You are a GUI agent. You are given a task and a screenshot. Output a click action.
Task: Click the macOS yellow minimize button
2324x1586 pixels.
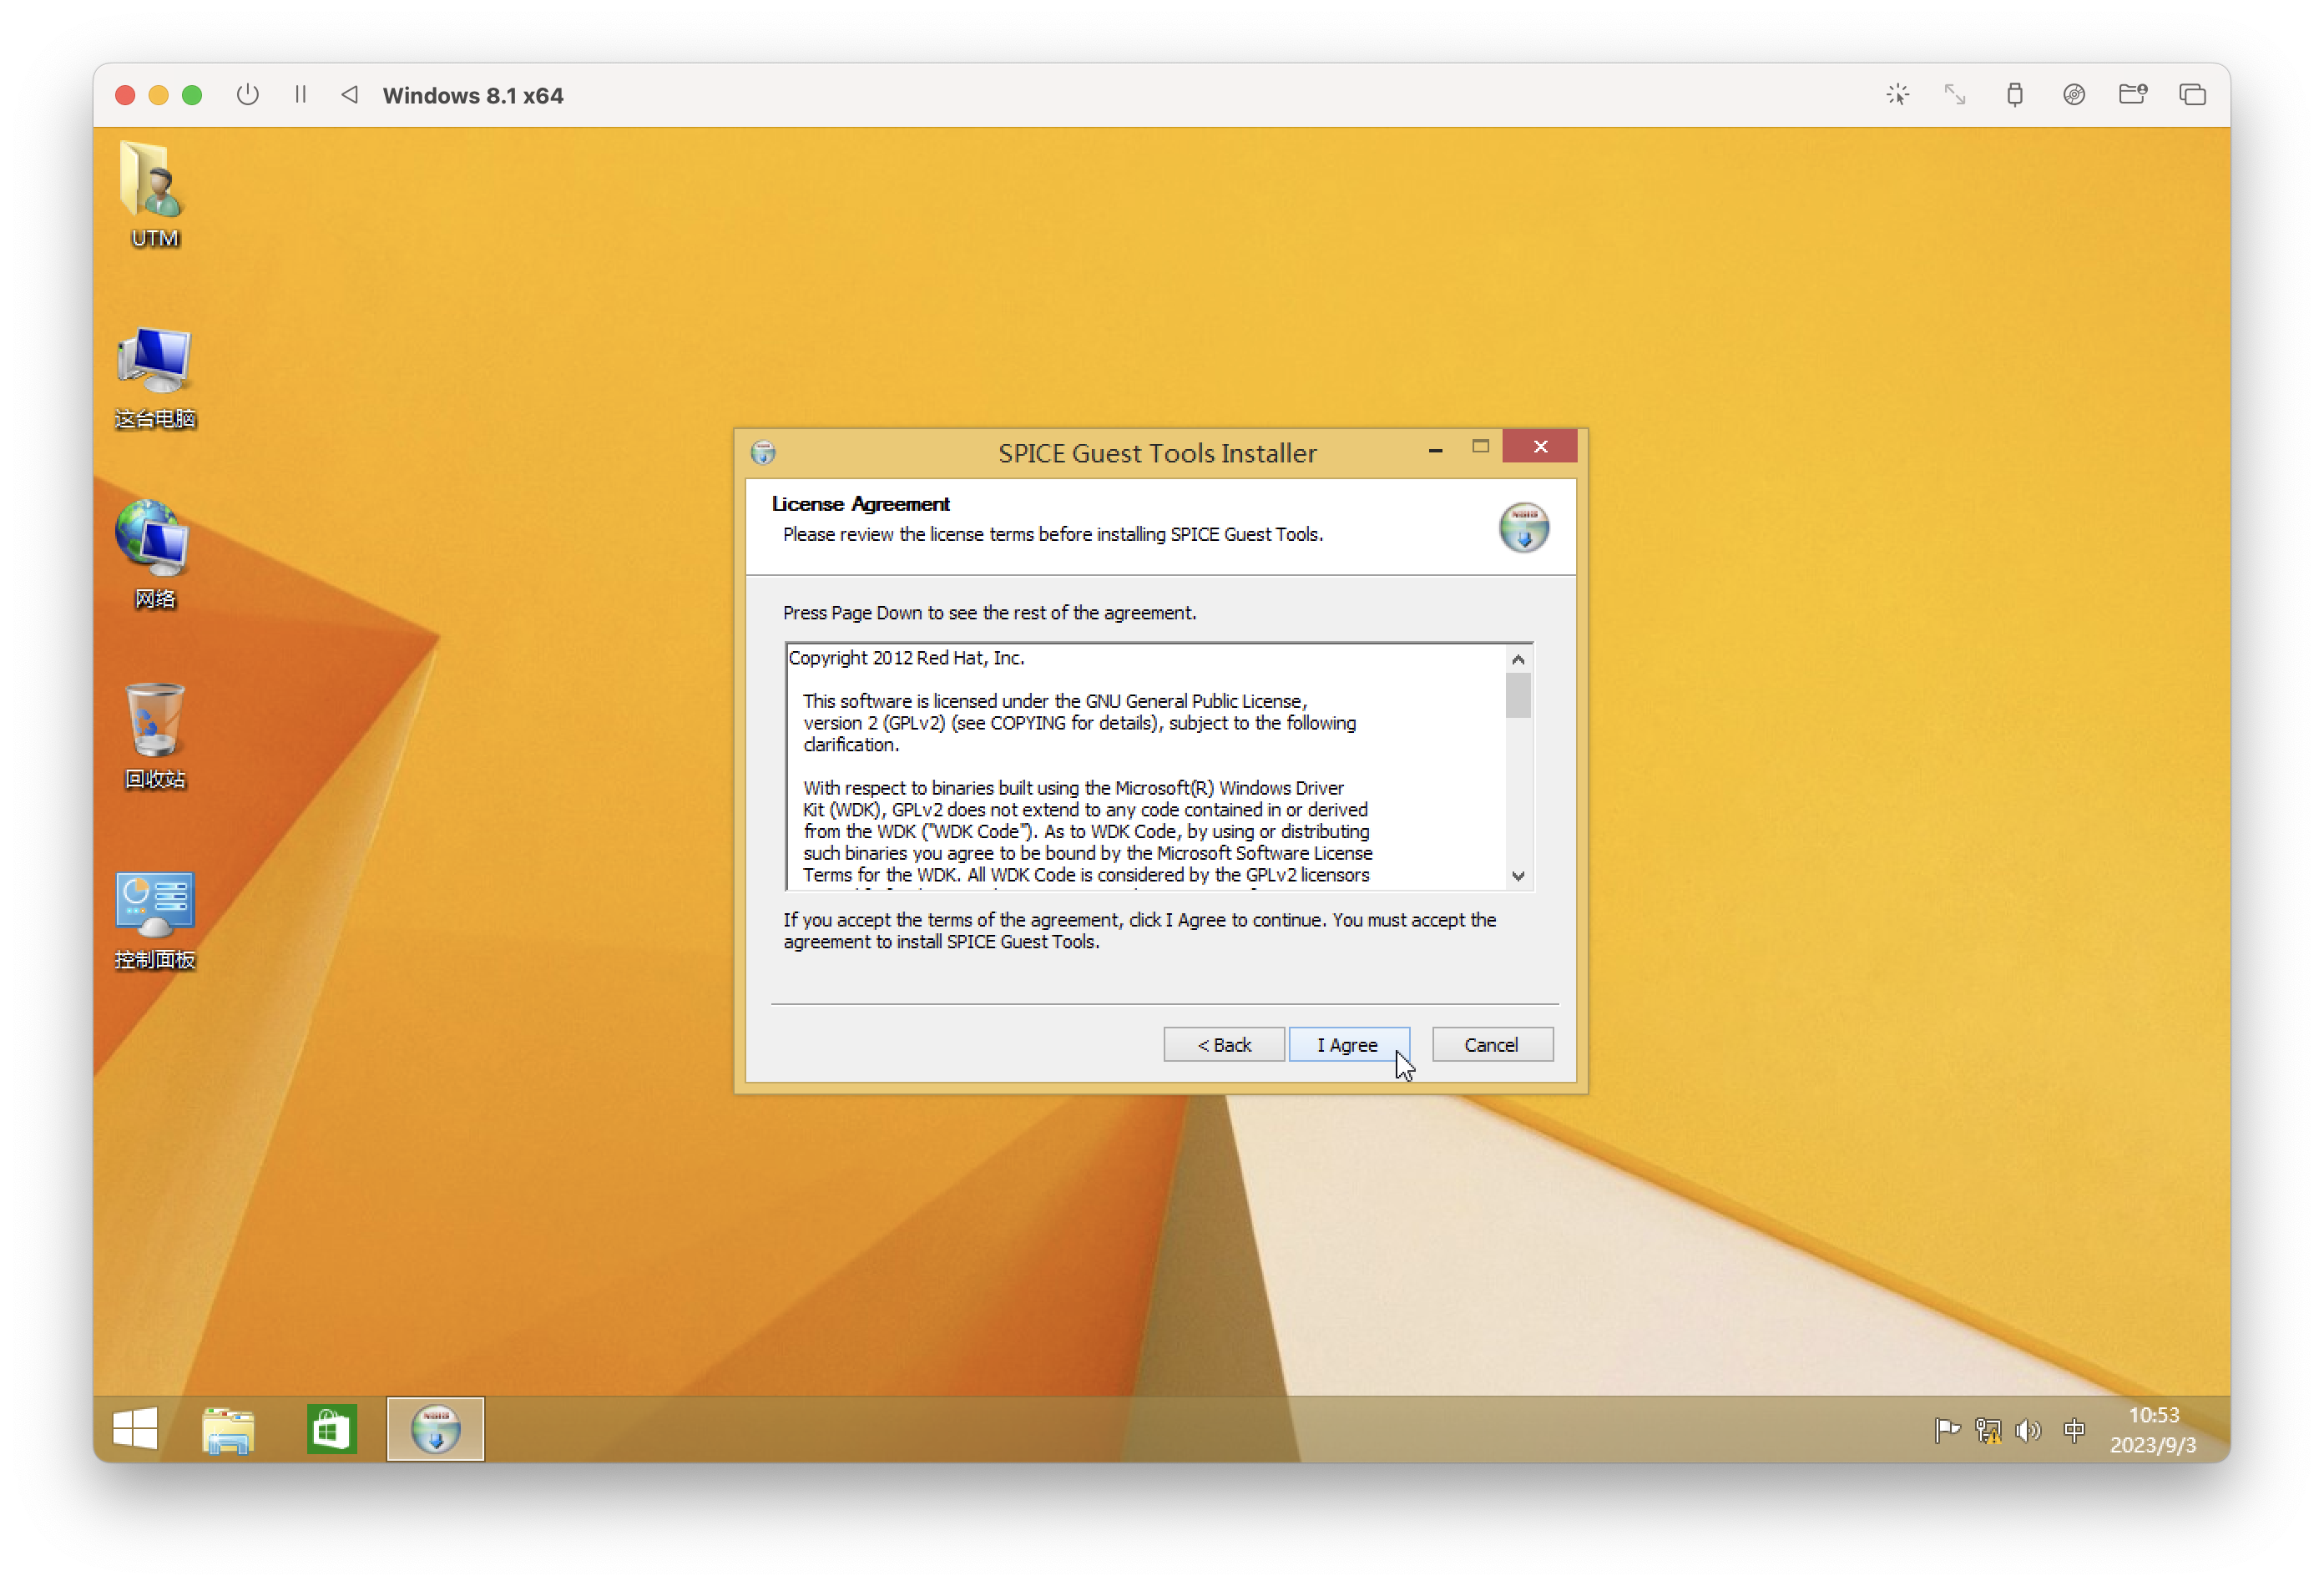tap(158, 95)
